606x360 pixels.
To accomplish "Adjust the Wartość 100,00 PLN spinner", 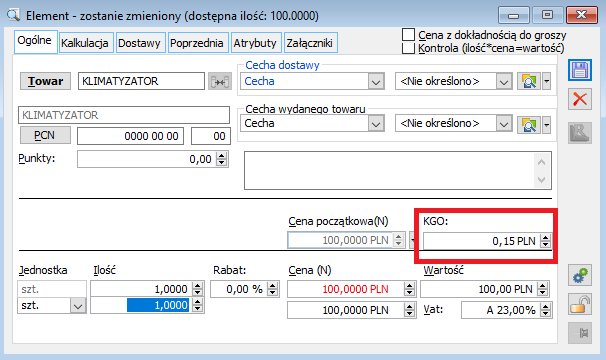I will point(543,289).
